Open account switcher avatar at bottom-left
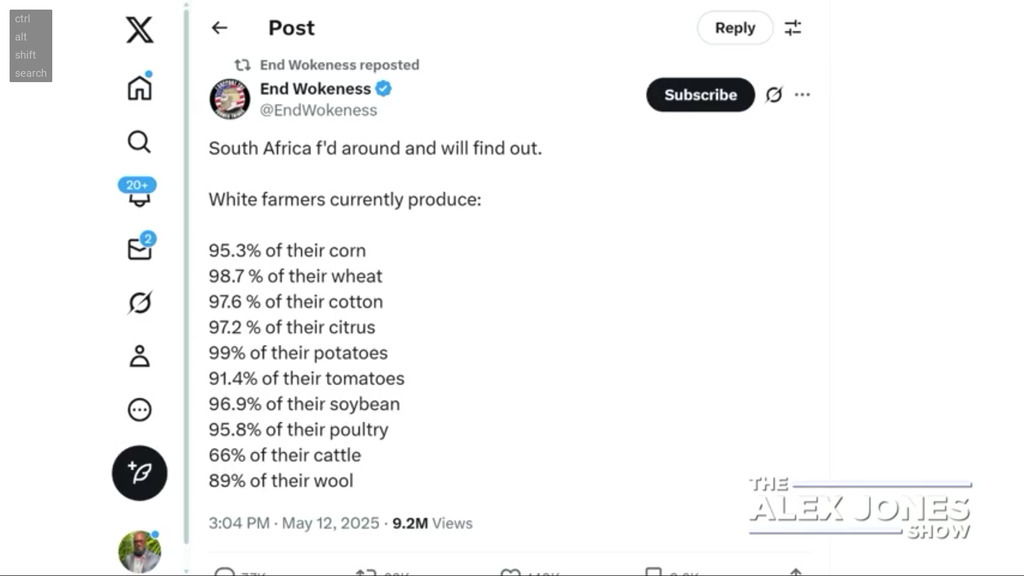 pyautogui.click(x=139, y=552)
